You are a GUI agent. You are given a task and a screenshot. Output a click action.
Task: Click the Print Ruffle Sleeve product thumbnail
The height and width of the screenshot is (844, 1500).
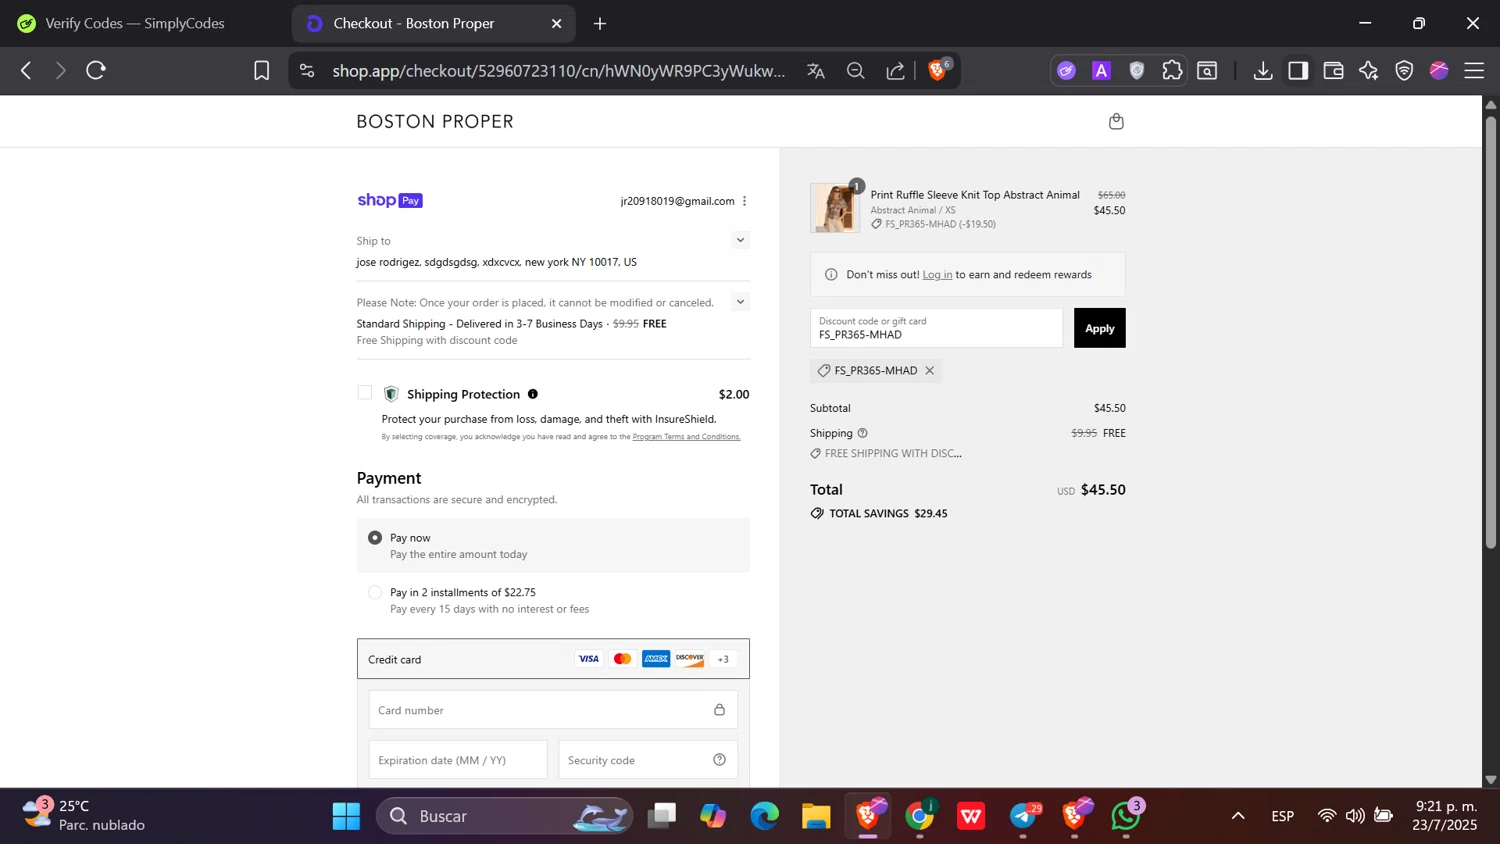(835, 208)
